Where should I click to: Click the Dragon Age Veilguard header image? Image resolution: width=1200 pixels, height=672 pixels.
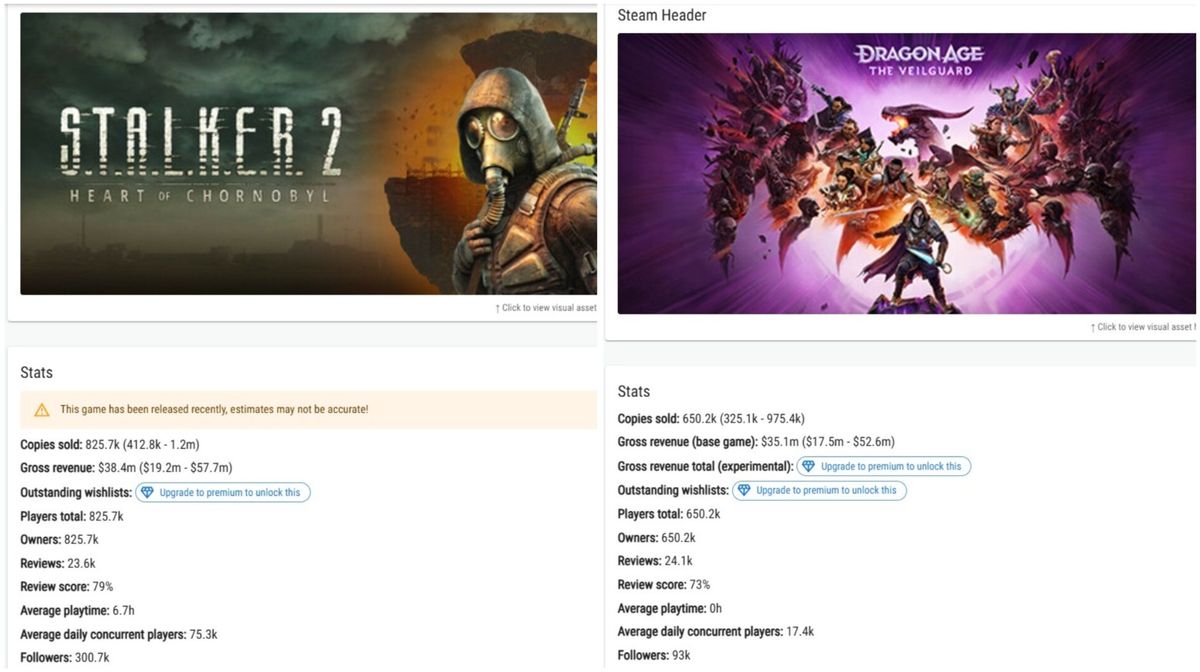tap(906, 173)
